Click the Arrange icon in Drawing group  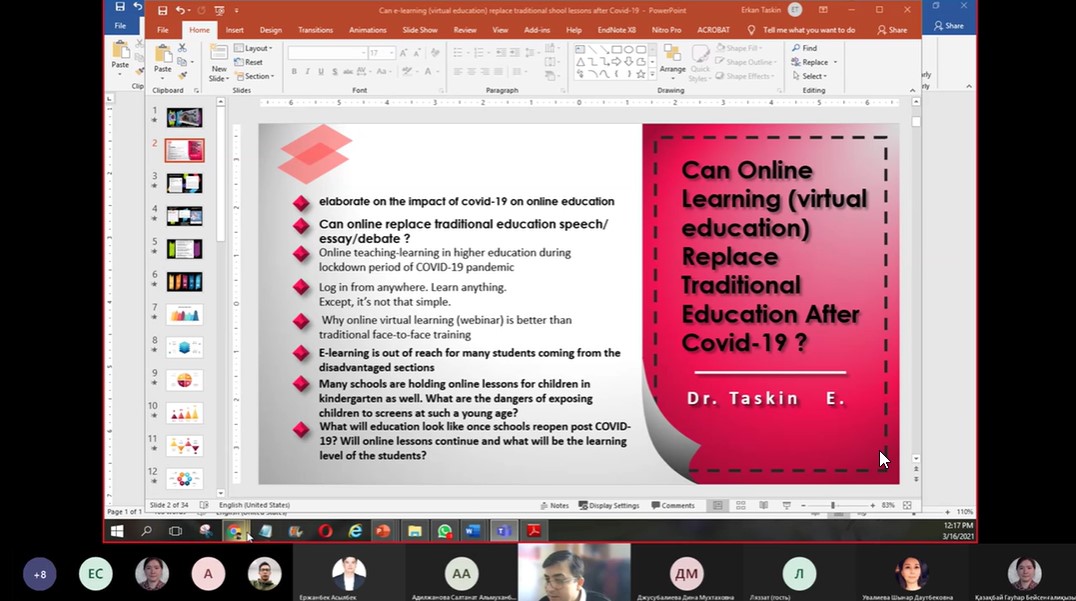[x=672, y=54]
